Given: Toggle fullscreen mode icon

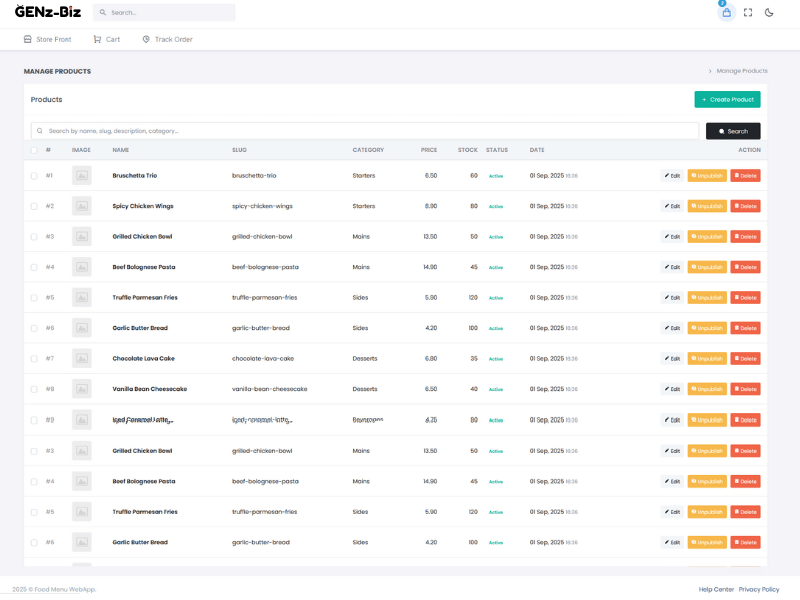Looking at the screenshot, I should click(x=748, y=13).
